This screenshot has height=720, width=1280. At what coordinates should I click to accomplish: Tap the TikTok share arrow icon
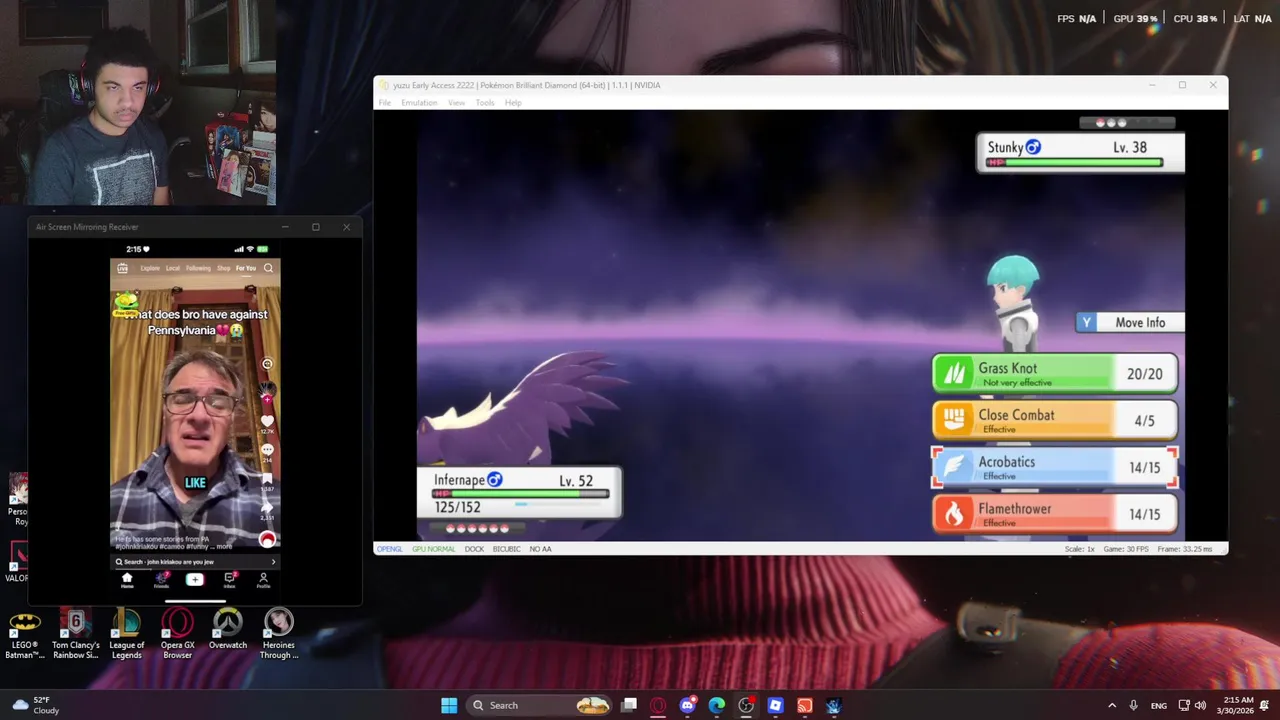(x=267, y=507)
